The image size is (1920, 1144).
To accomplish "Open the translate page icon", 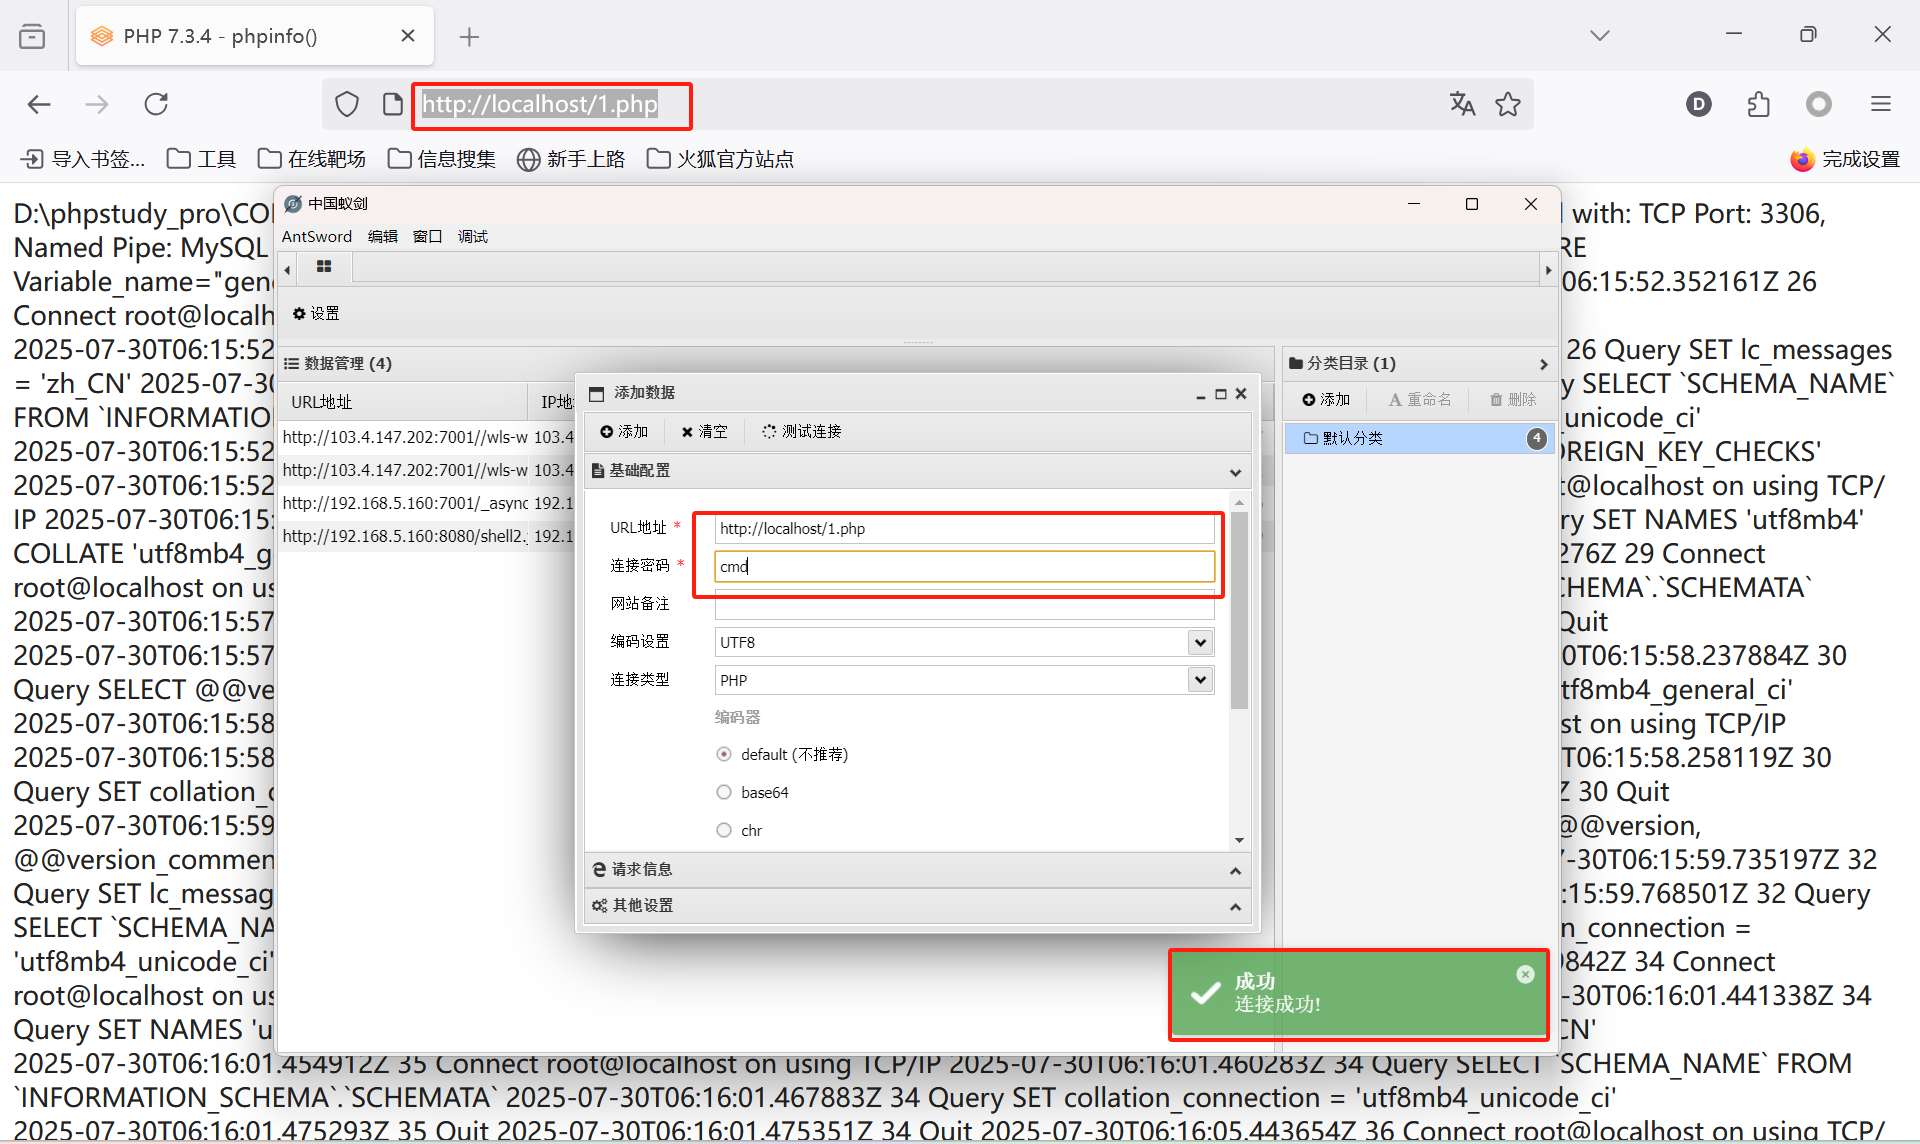I will coord(1462,104).
